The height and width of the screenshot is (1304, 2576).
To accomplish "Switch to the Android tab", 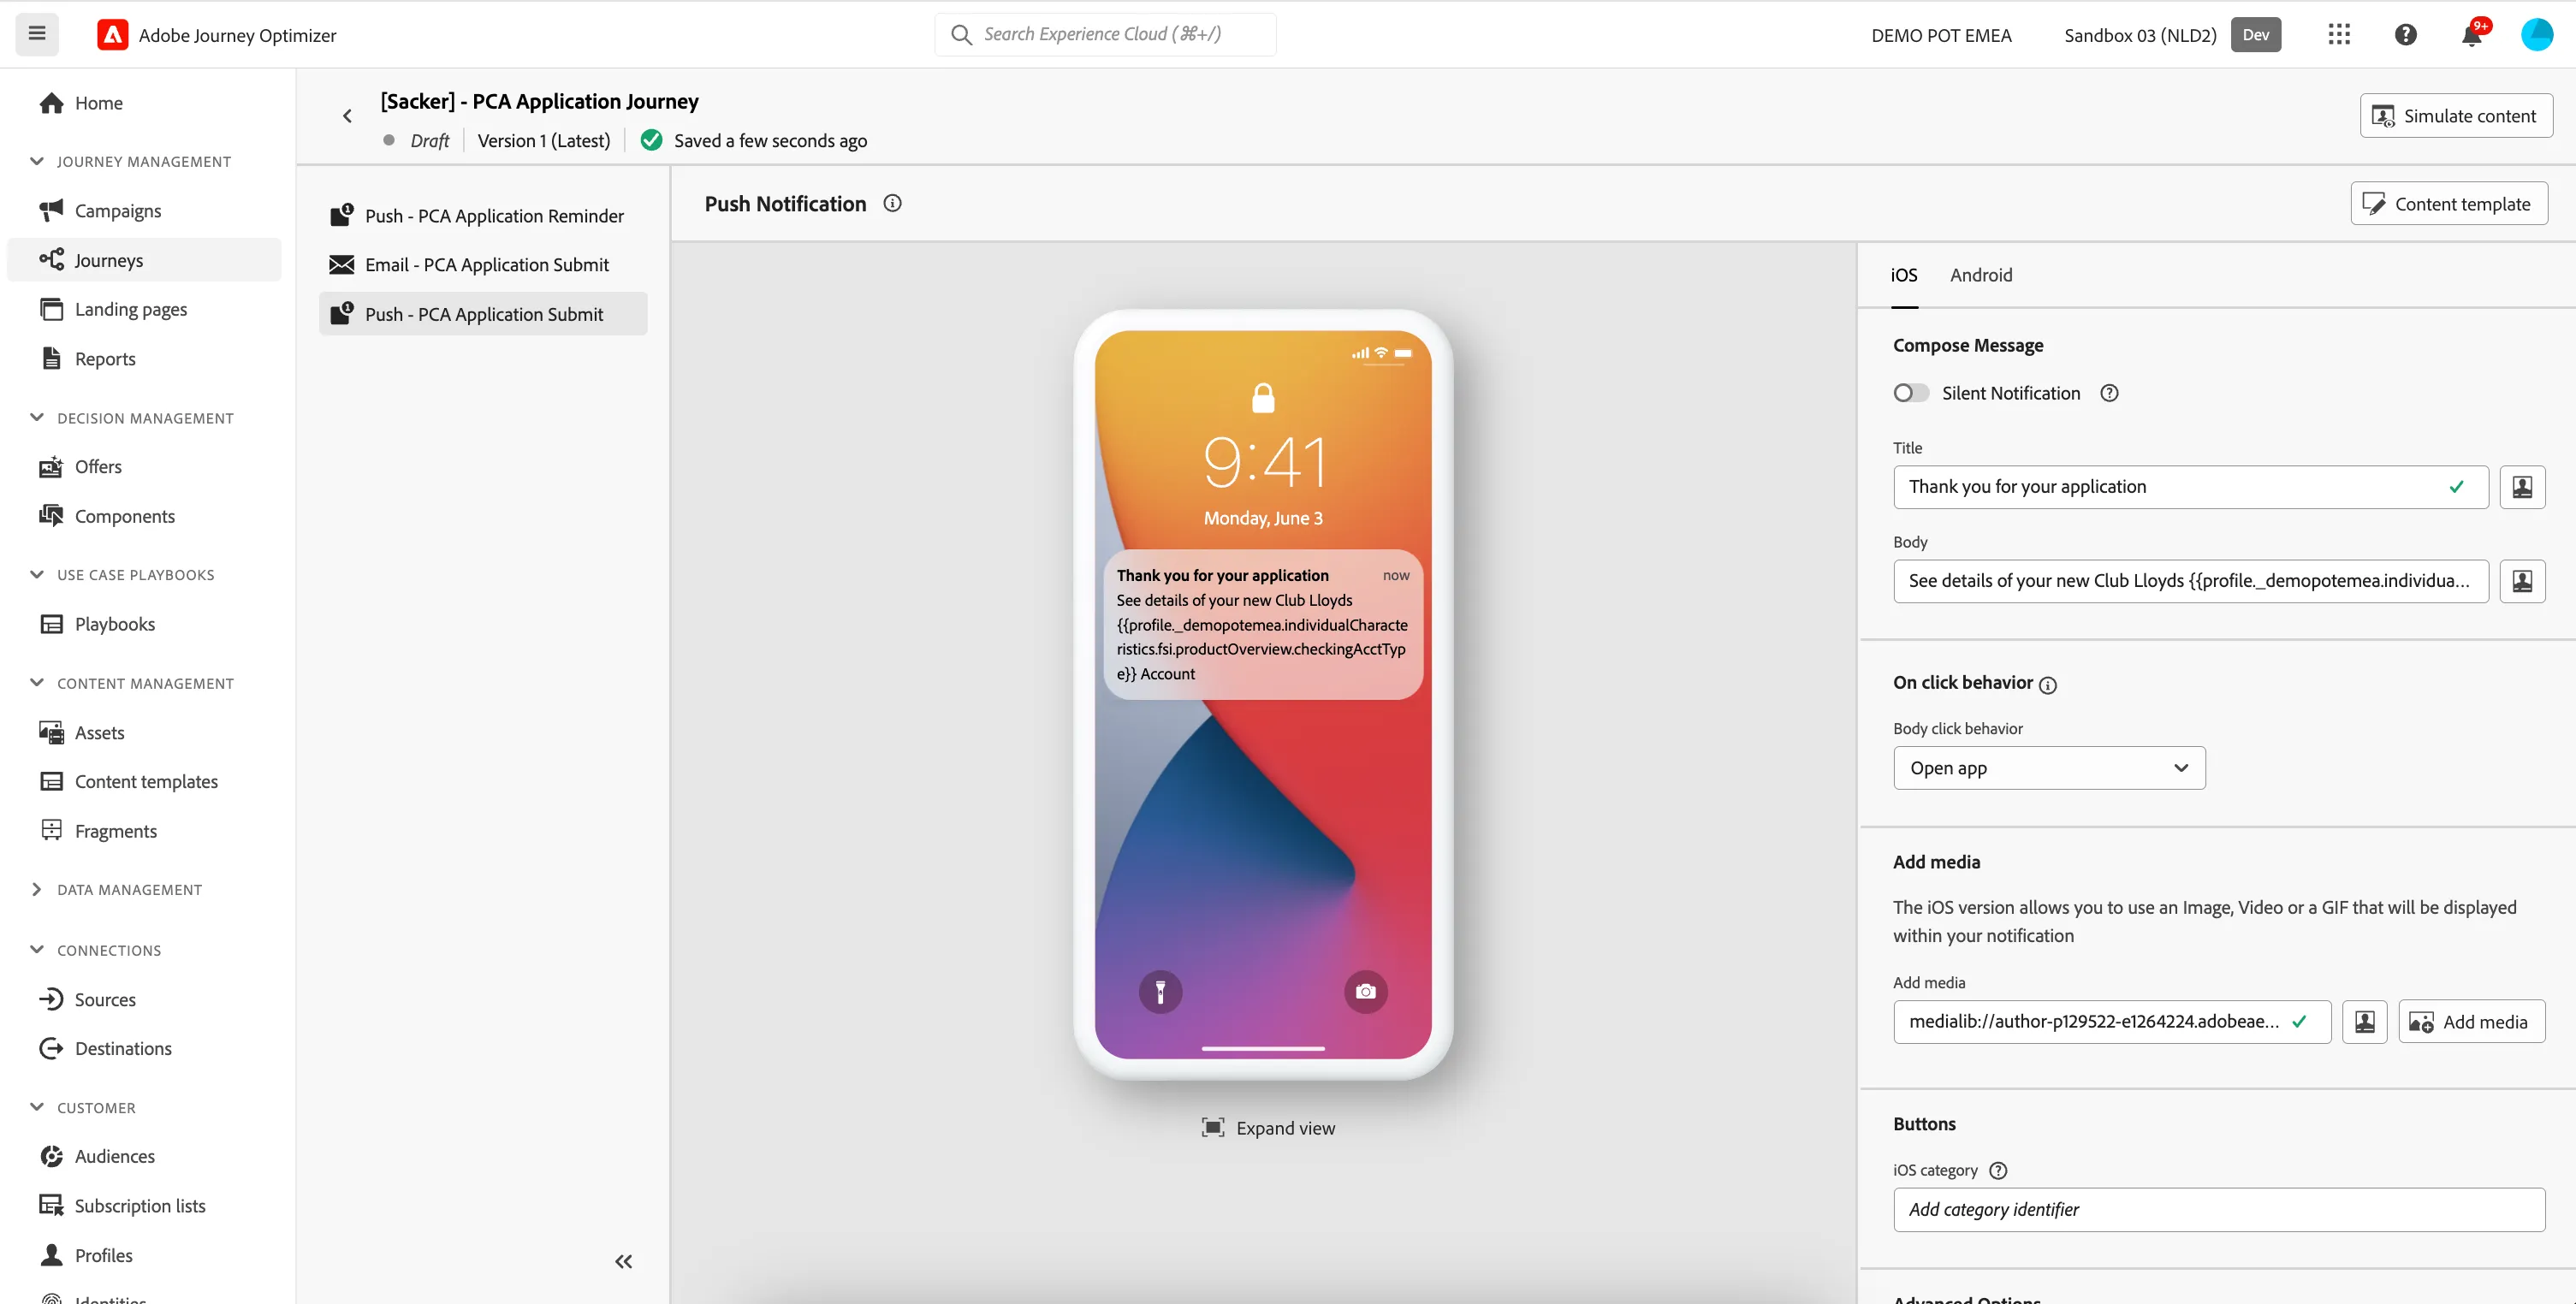I will (x=1980, y=275).
